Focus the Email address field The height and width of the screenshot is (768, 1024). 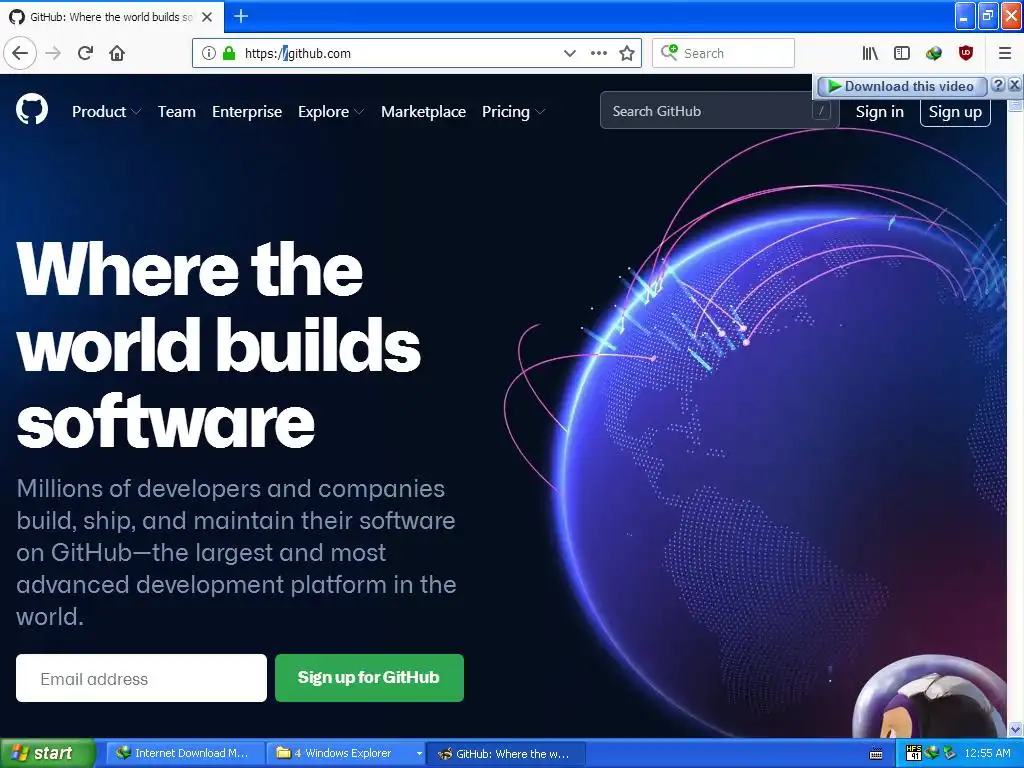pyautogui.click(x=141, y=678)
